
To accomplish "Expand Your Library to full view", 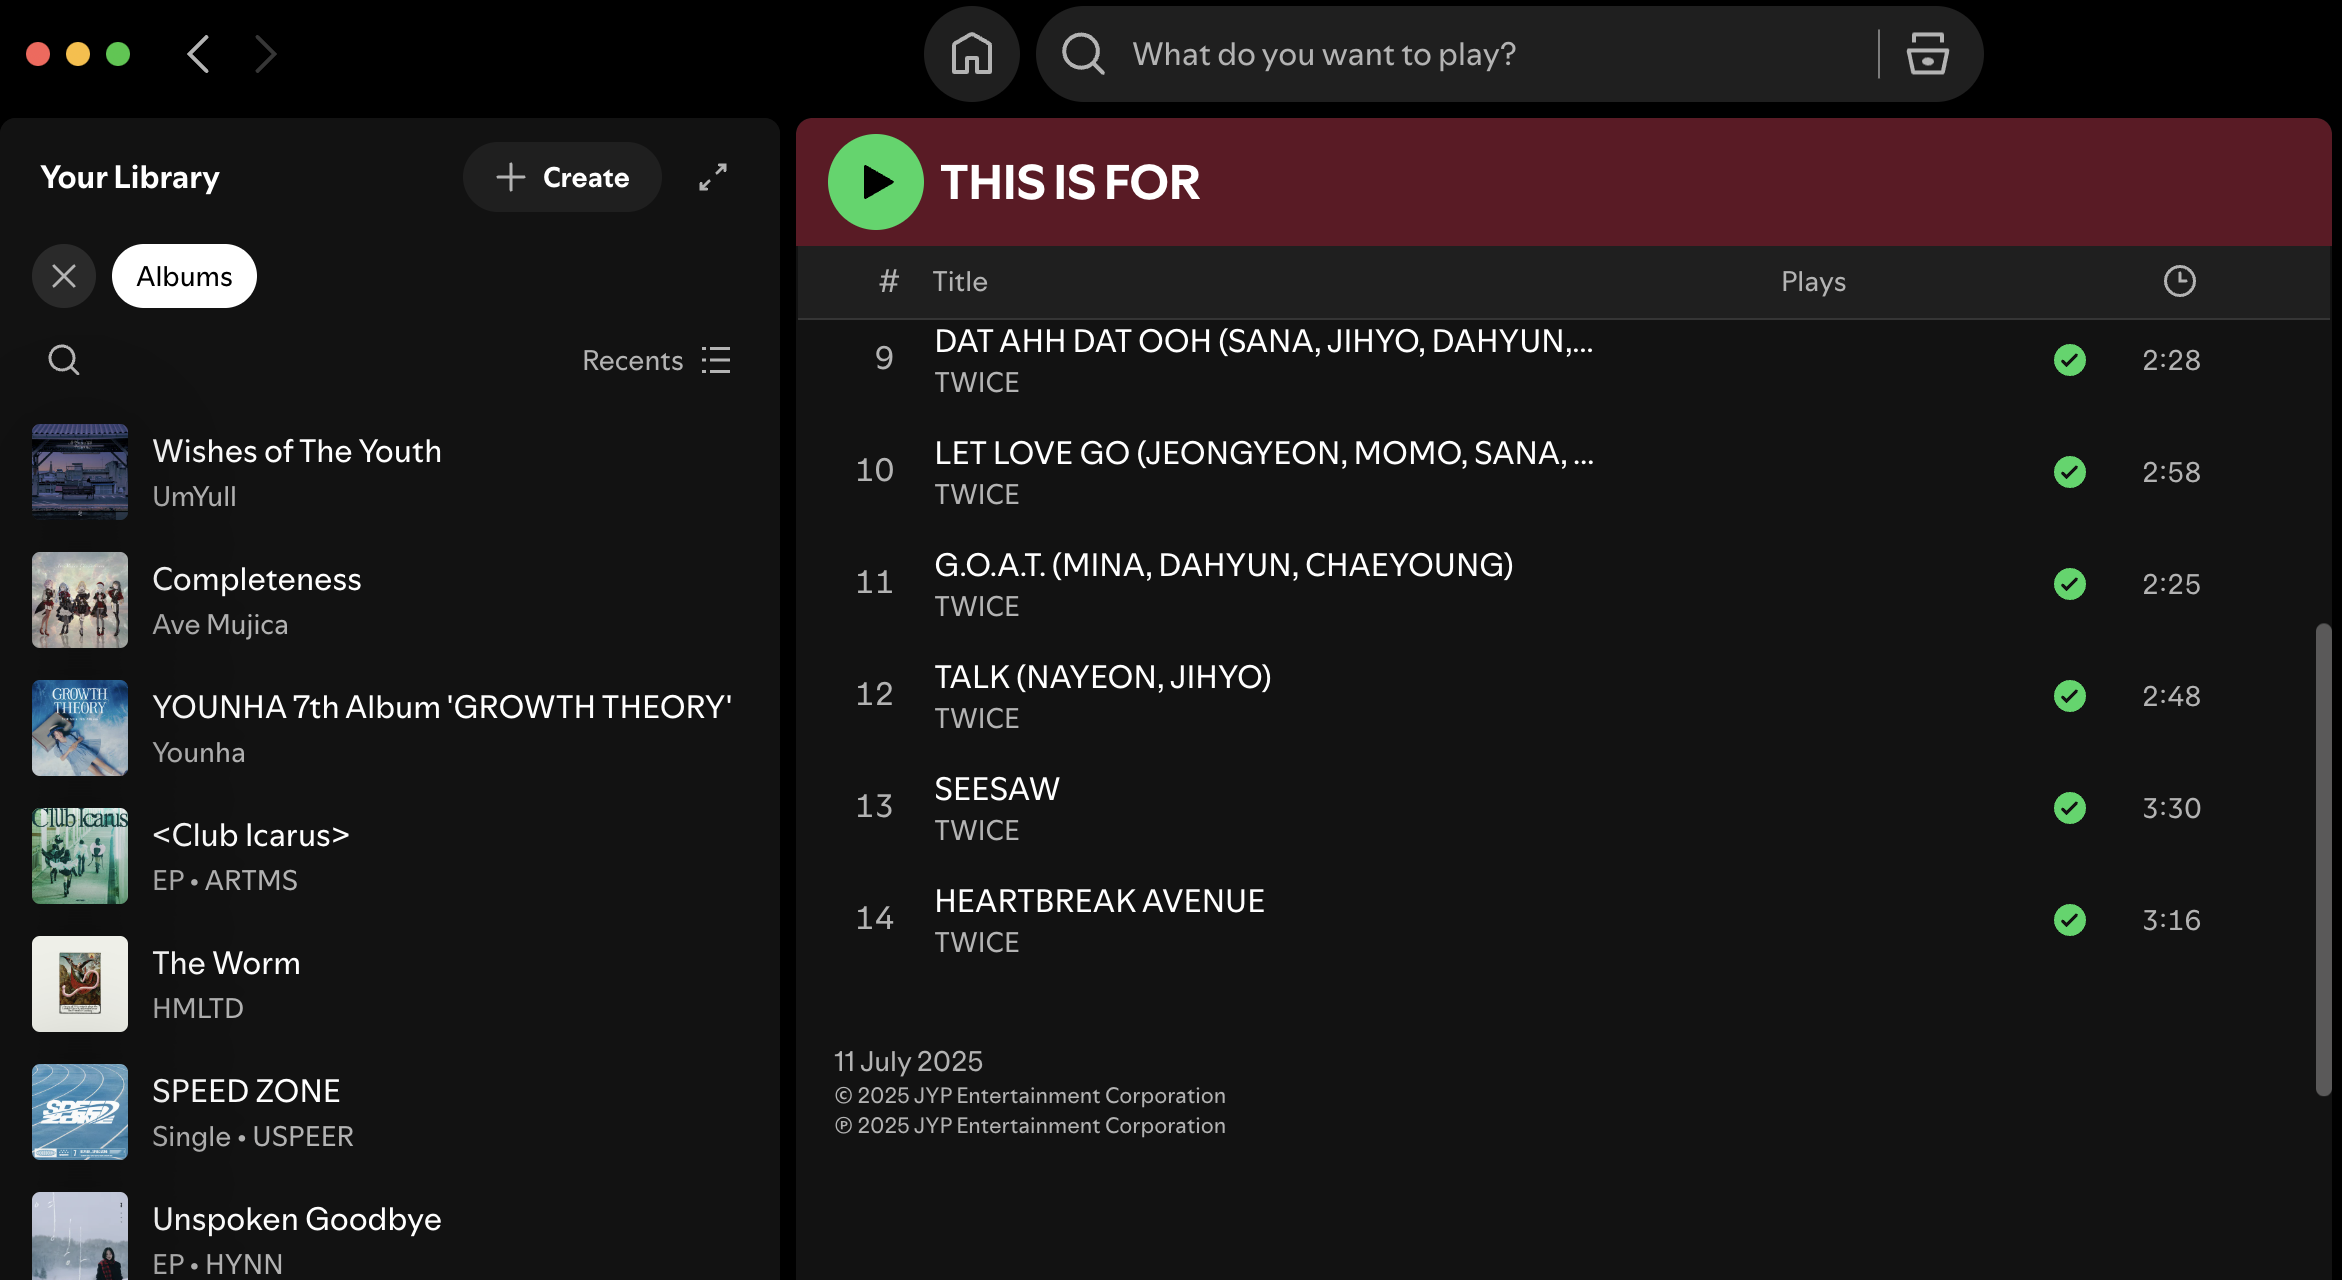I will pyautogui.click(x=713, y=177).
